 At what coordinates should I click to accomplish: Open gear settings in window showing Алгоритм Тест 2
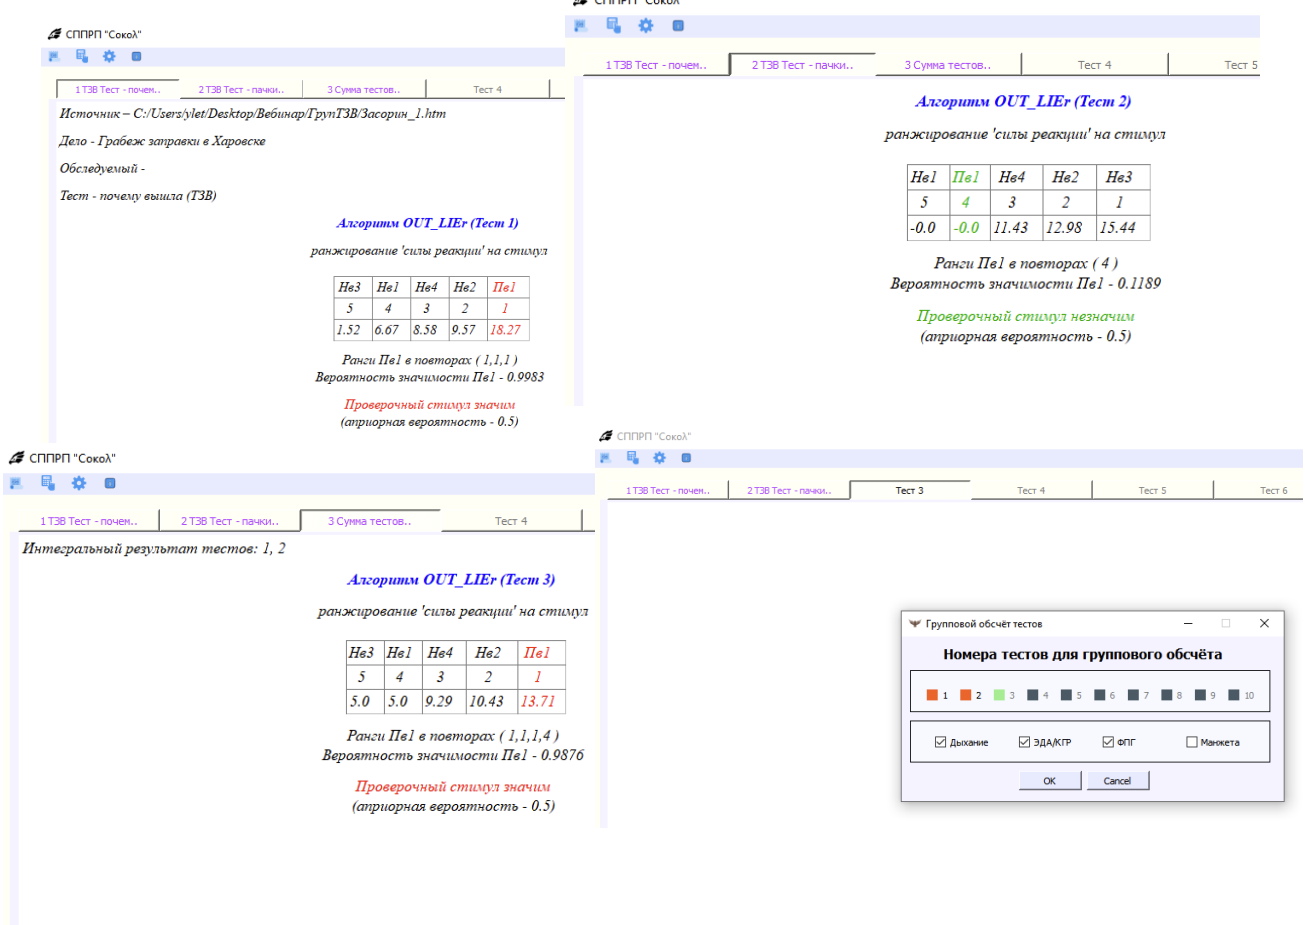point(646,26)
